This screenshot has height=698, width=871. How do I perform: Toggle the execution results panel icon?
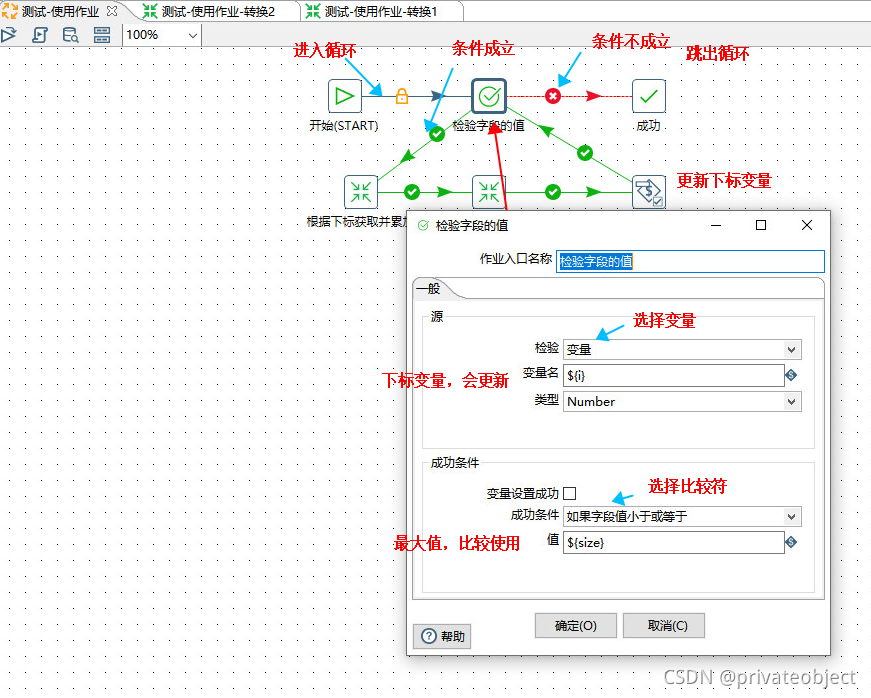(102, 35)
